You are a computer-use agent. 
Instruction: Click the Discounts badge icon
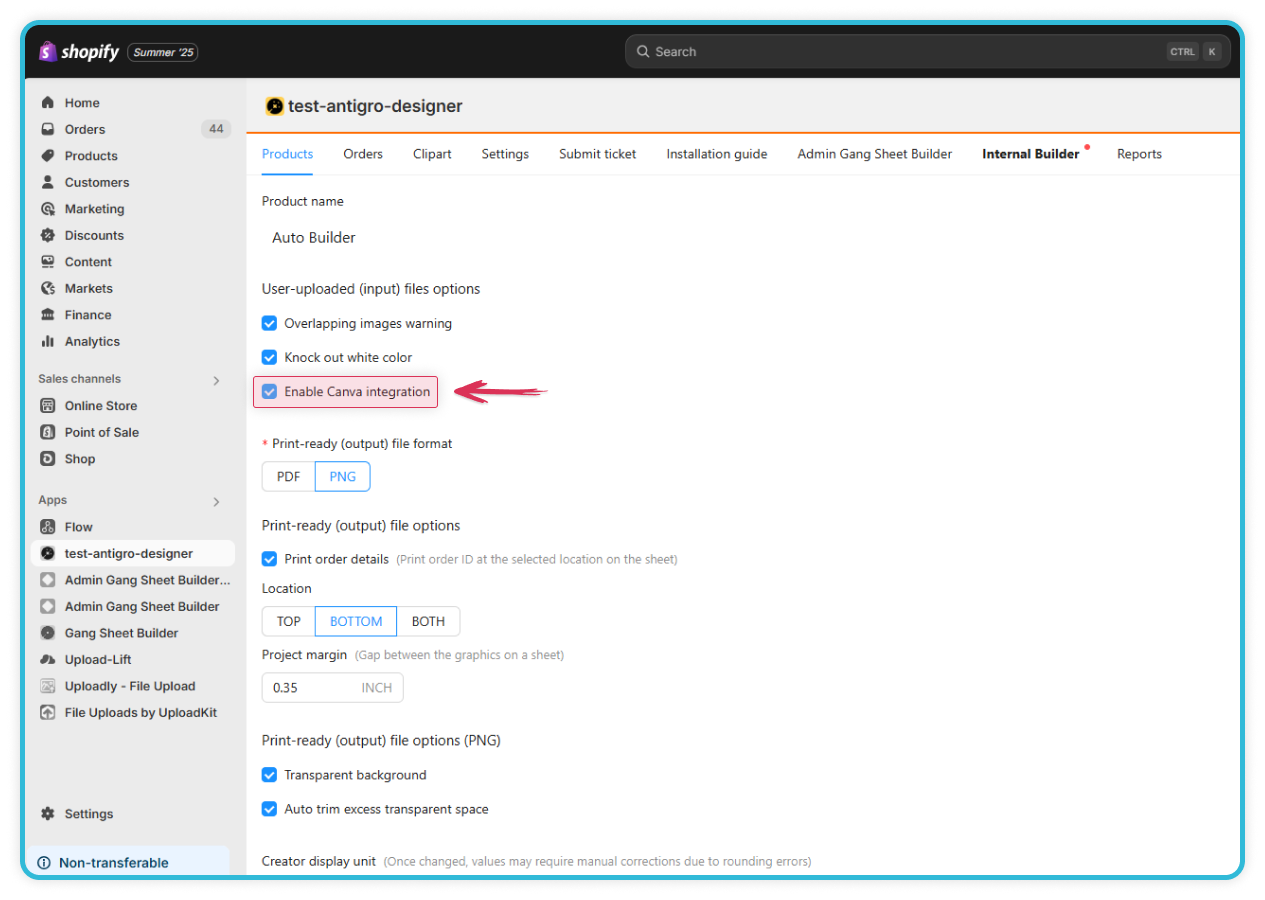click(x=47, y=235)
